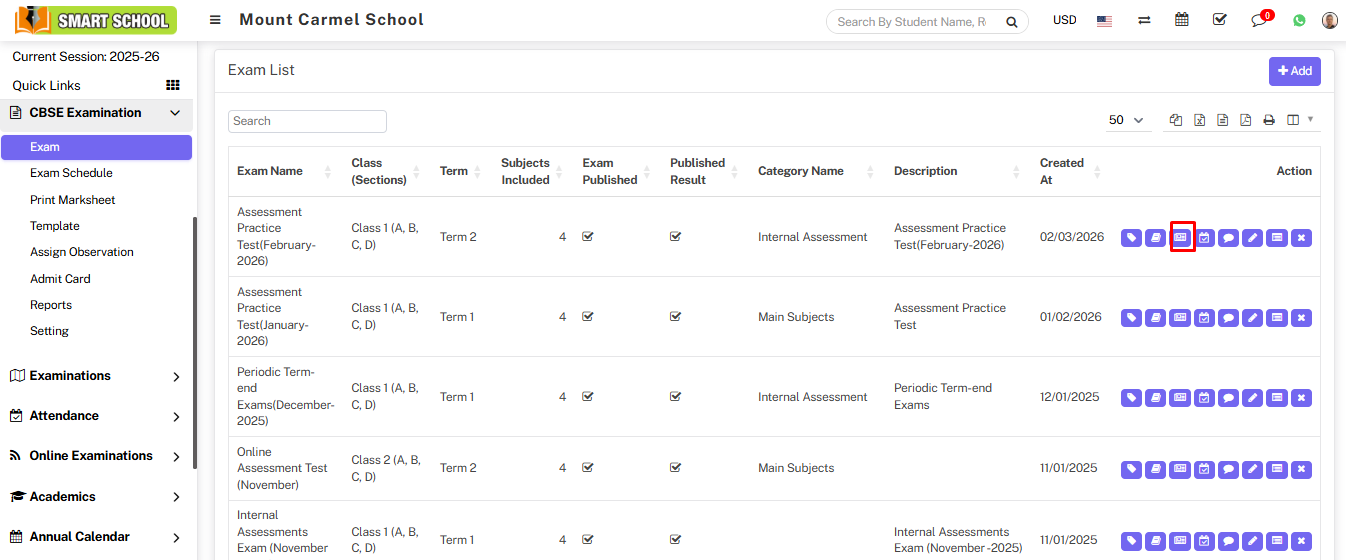Open the 50 rows-per-page dropdown
This screenshot has height=560, width=1346.
tap(1127, 120)
